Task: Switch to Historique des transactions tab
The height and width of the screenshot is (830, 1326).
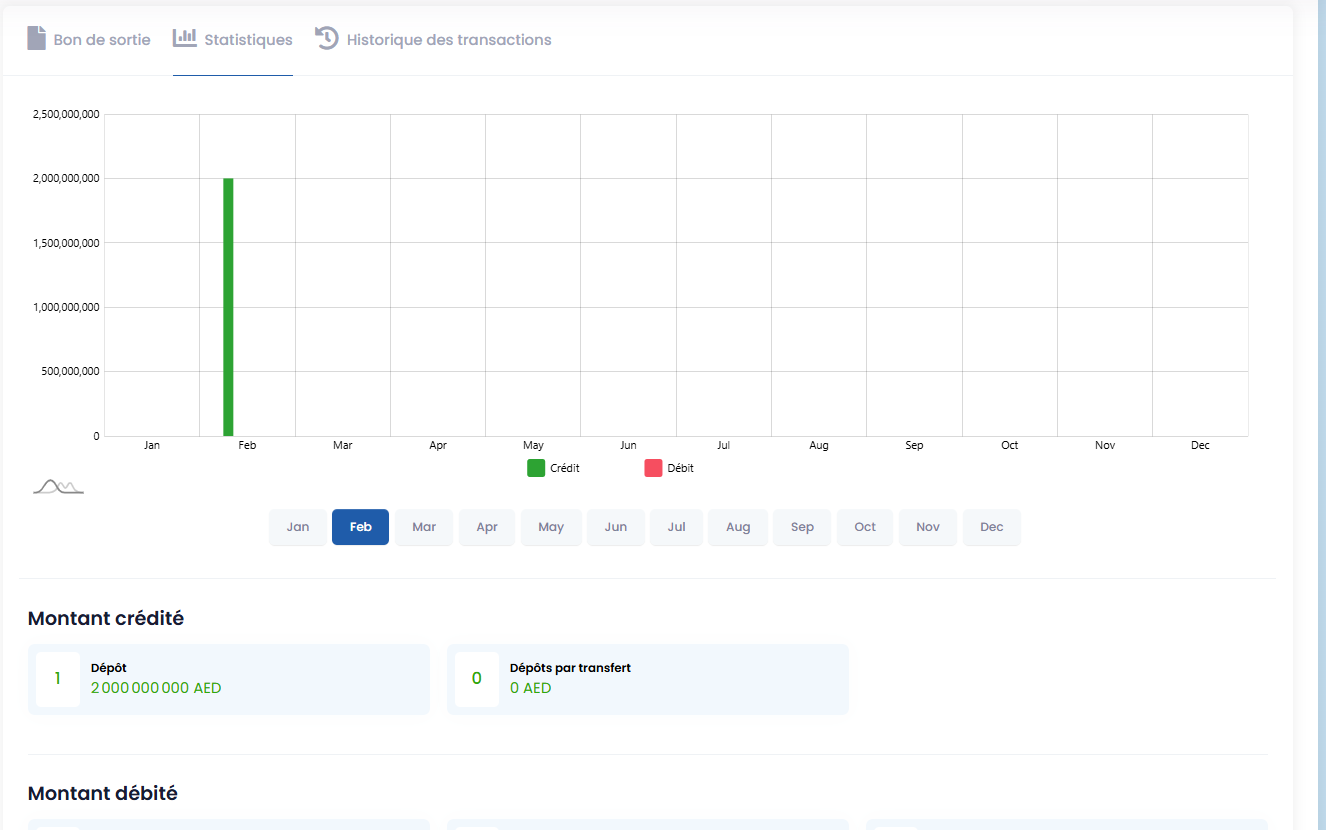Action: [448, 40]
